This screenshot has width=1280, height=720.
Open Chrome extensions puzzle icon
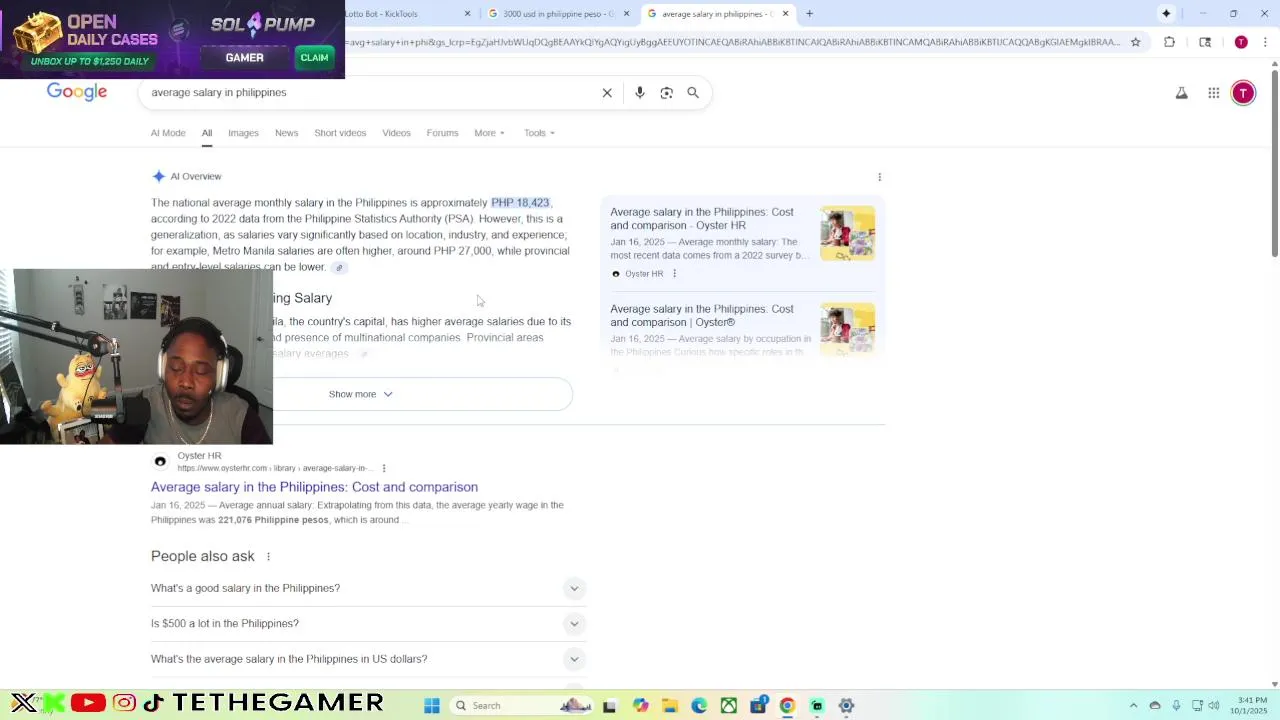[1169, 42]
